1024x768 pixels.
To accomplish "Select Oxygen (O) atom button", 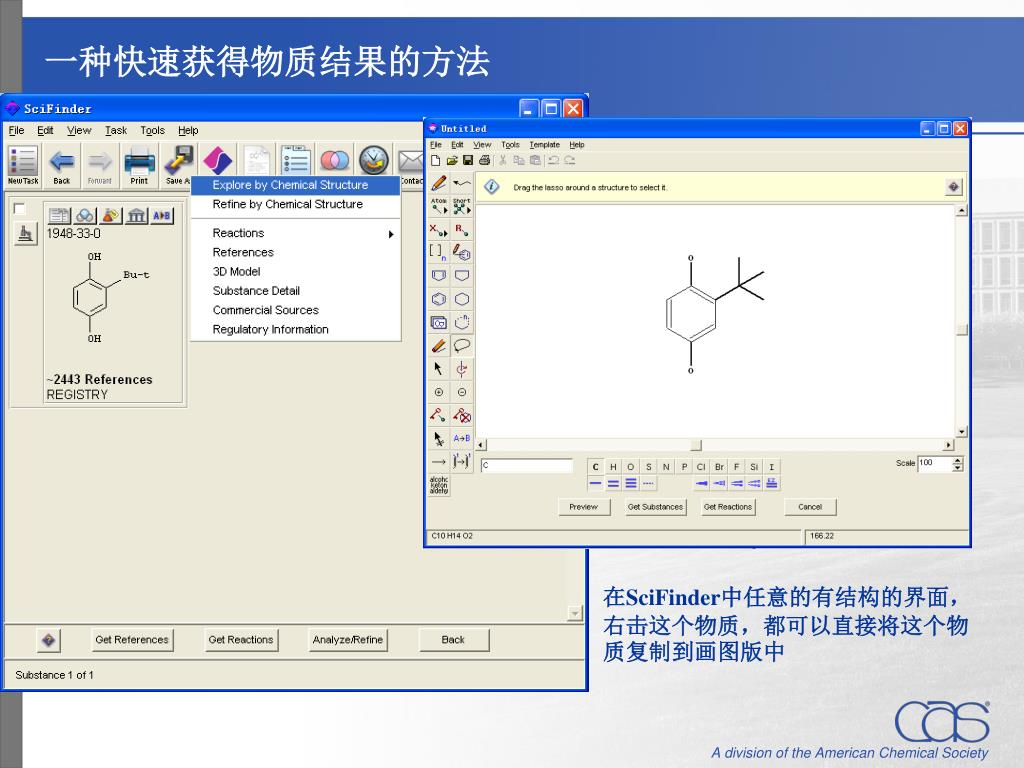I will [630, 466].
